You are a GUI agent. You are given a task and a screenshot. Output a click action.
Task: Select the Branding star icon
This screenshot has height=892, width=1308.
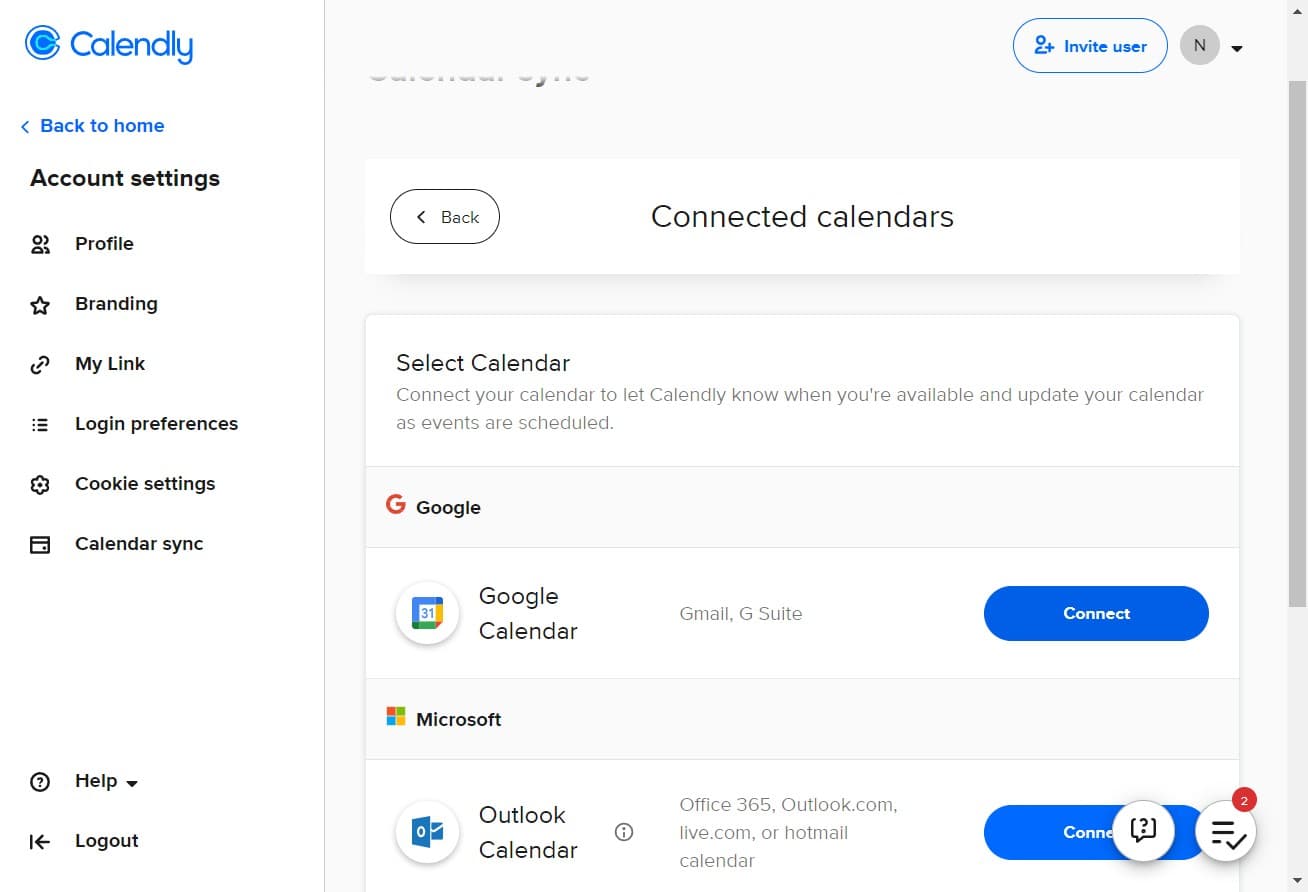point(40,303)
